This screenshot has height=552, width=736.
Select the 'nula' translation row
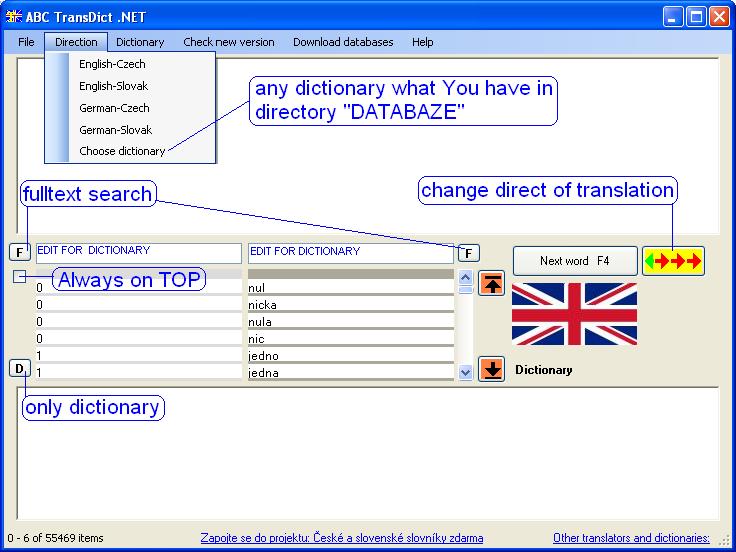click(x=351, y=322)
